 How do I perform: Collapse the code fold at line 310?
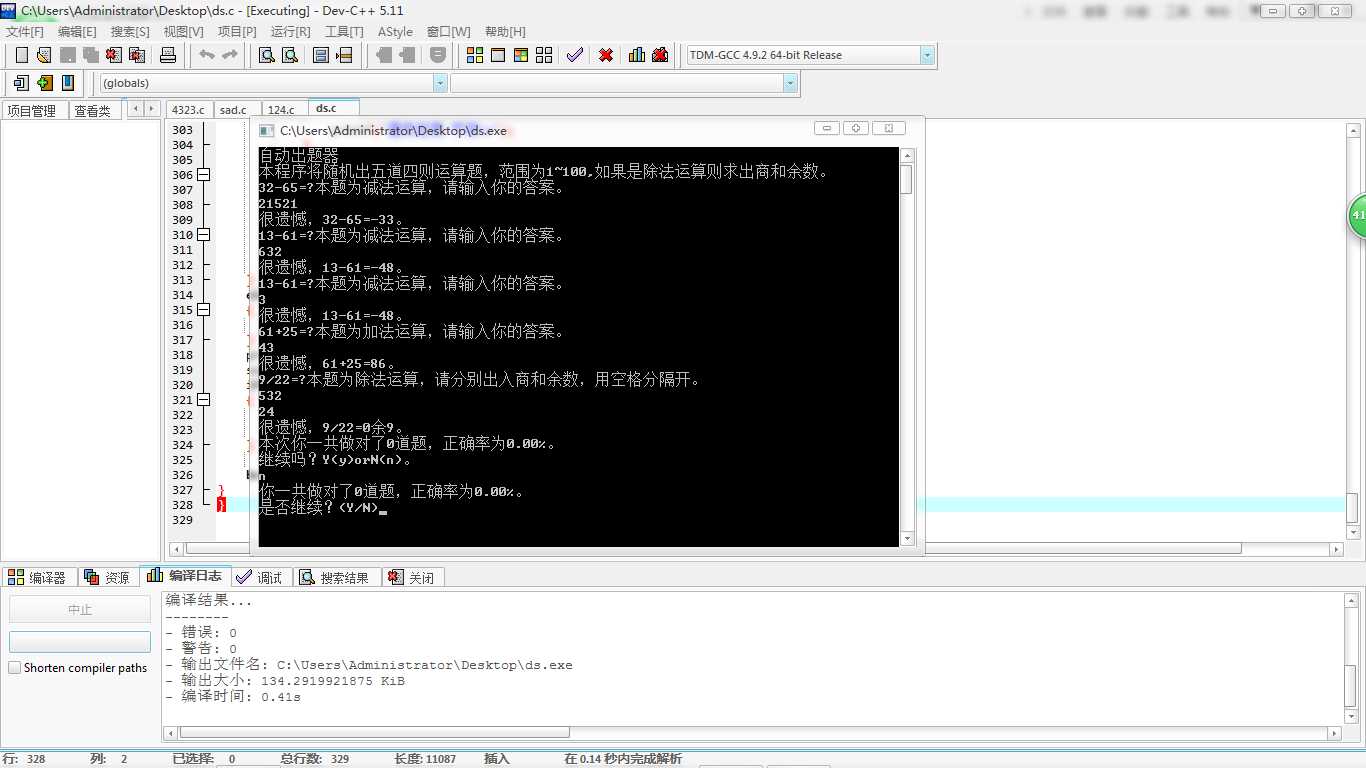[204, 235]
